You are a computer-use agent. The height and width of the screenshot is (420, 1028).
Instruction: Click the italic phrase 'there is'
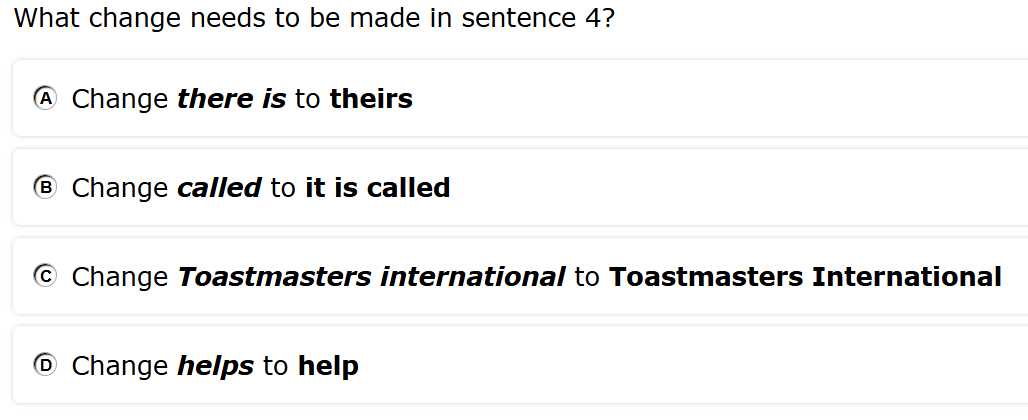232,98
